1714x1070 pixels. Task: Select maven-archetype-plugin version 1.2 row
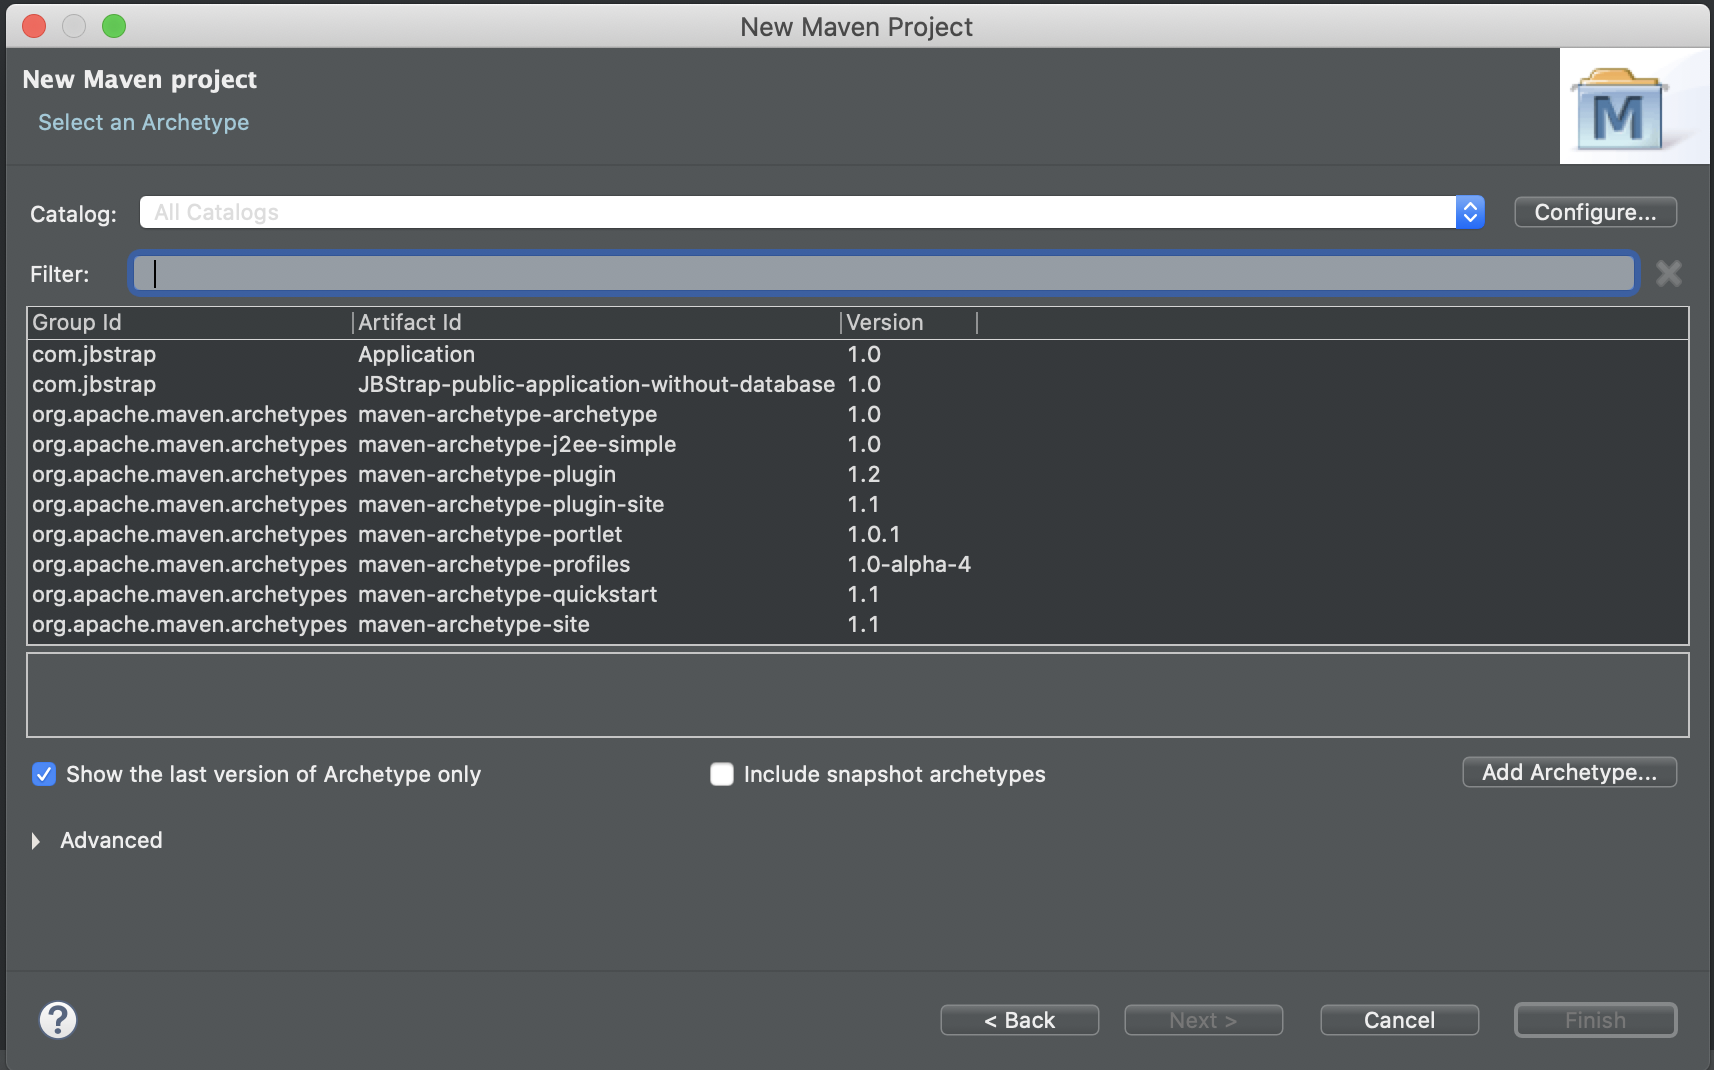pos(857,474)
